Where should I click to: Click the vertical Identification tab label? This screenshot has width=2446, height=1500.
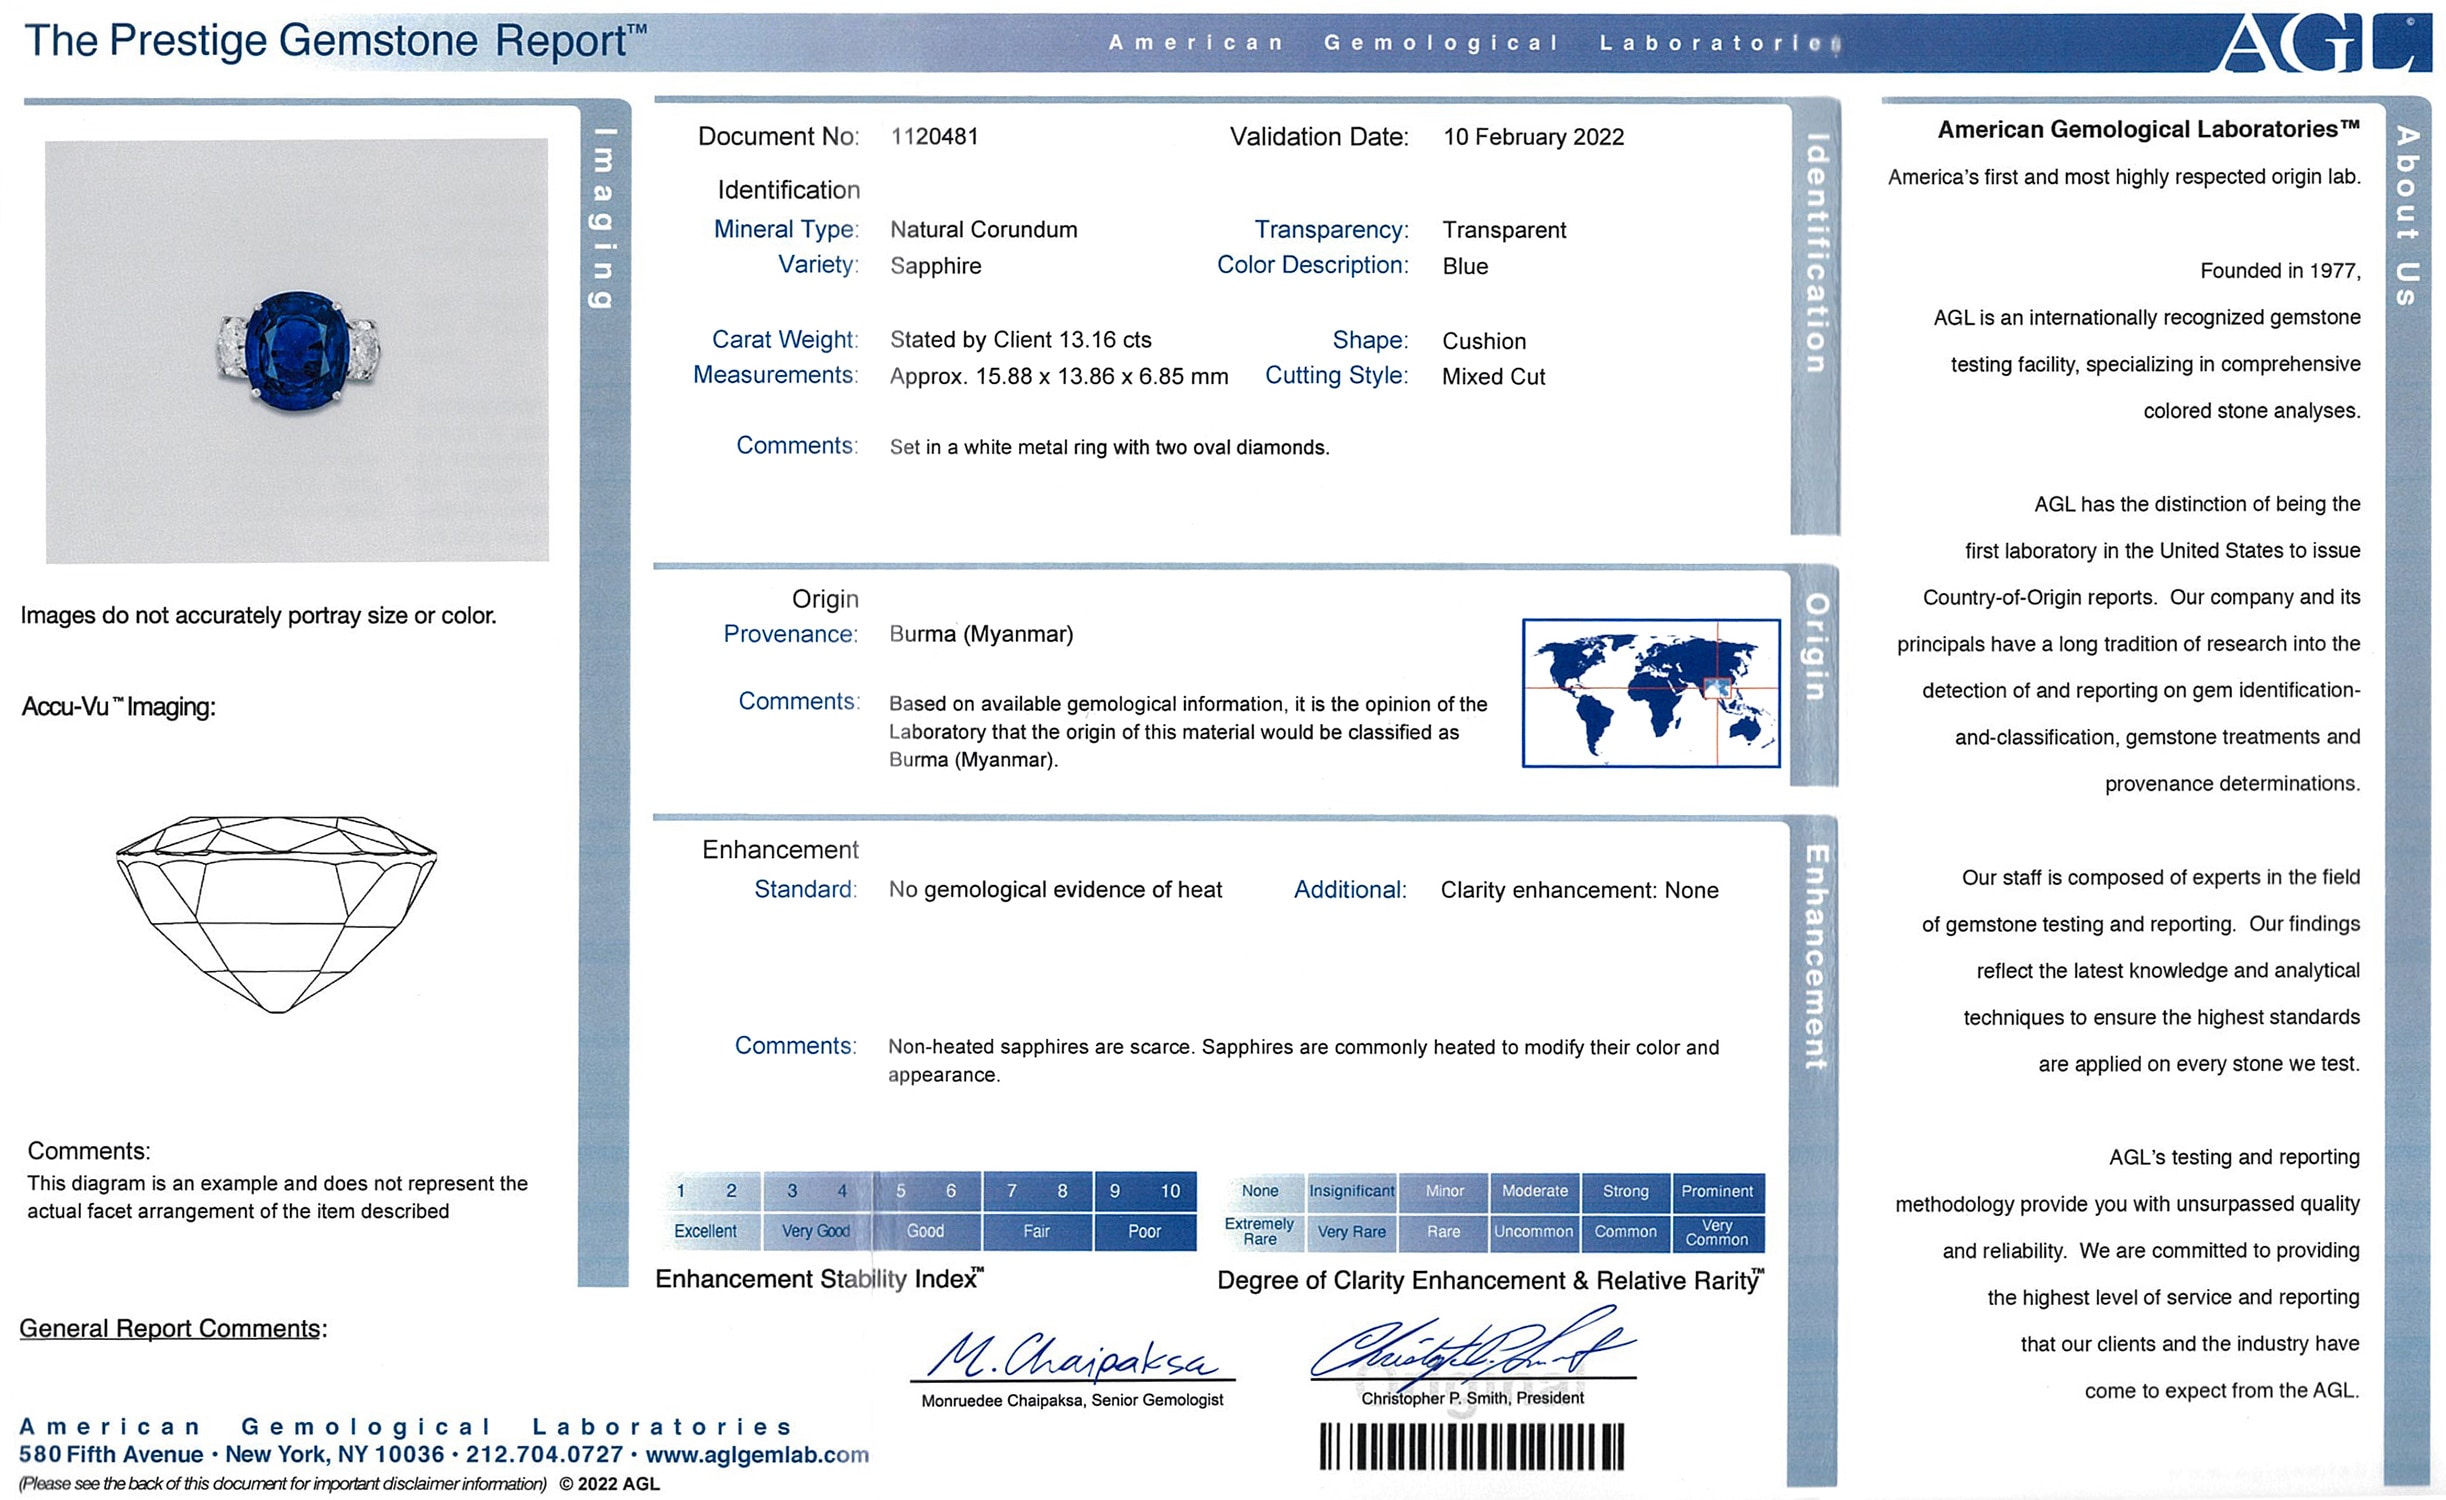pyautogui.click(x=1816, y=253)
